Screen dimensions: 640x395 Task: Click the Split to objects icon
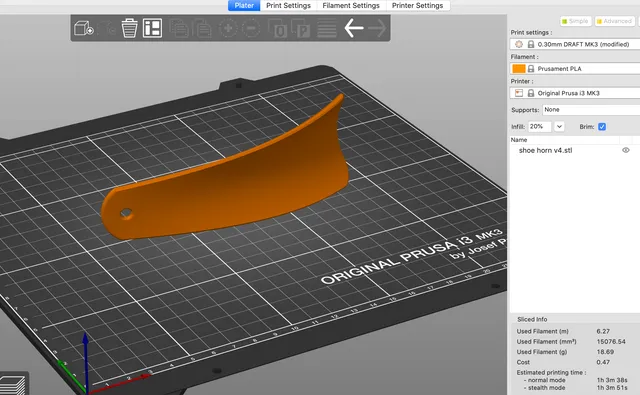(x=278, y=29)
